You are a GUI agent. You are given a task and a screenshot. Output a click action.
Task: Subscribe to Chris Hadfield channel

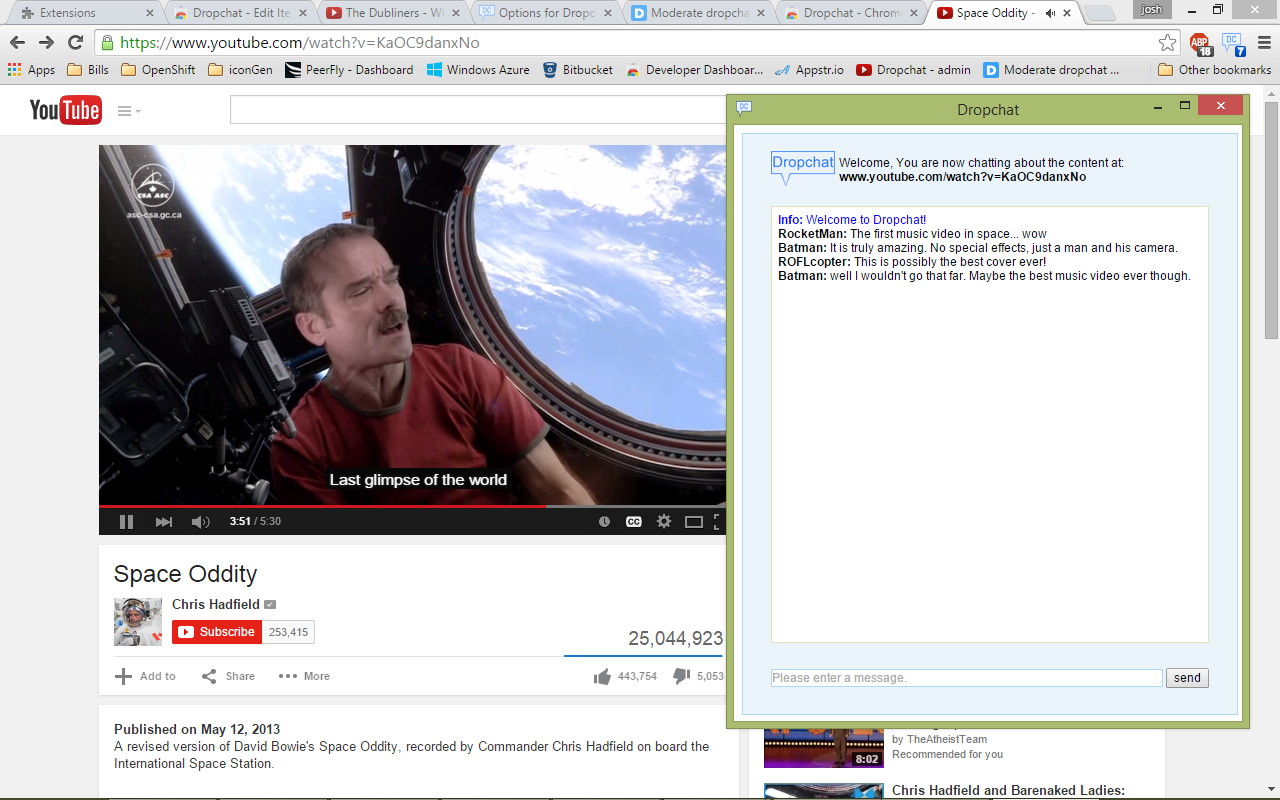(x=217, y=632)
